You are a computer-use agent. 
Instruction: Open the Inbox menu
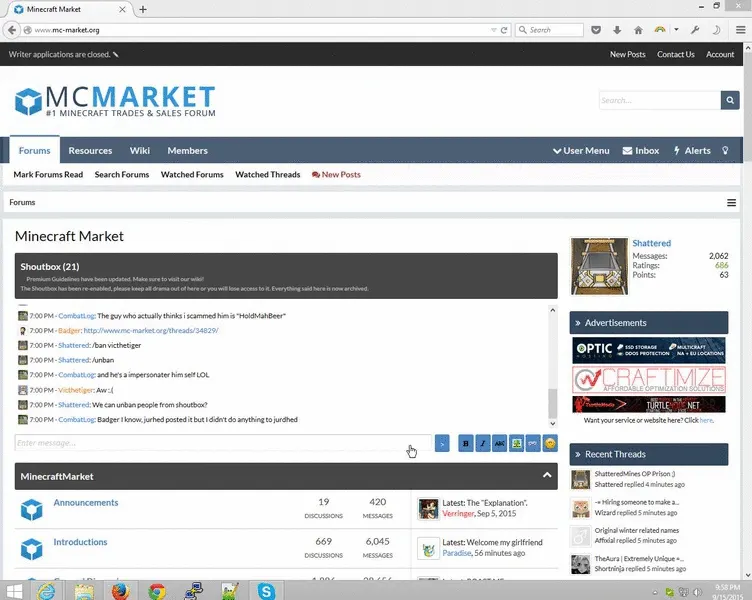pyautogui.click(x=641, y=151)
